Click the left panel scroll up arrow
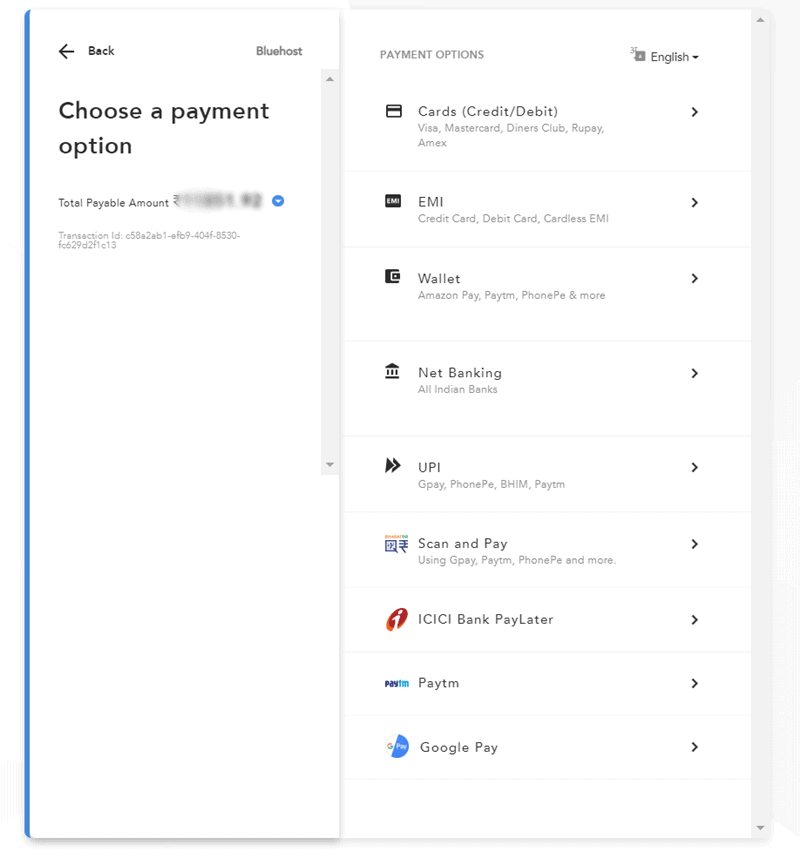The height and width of the screenshot is (851, 800). tap(329, 79)
